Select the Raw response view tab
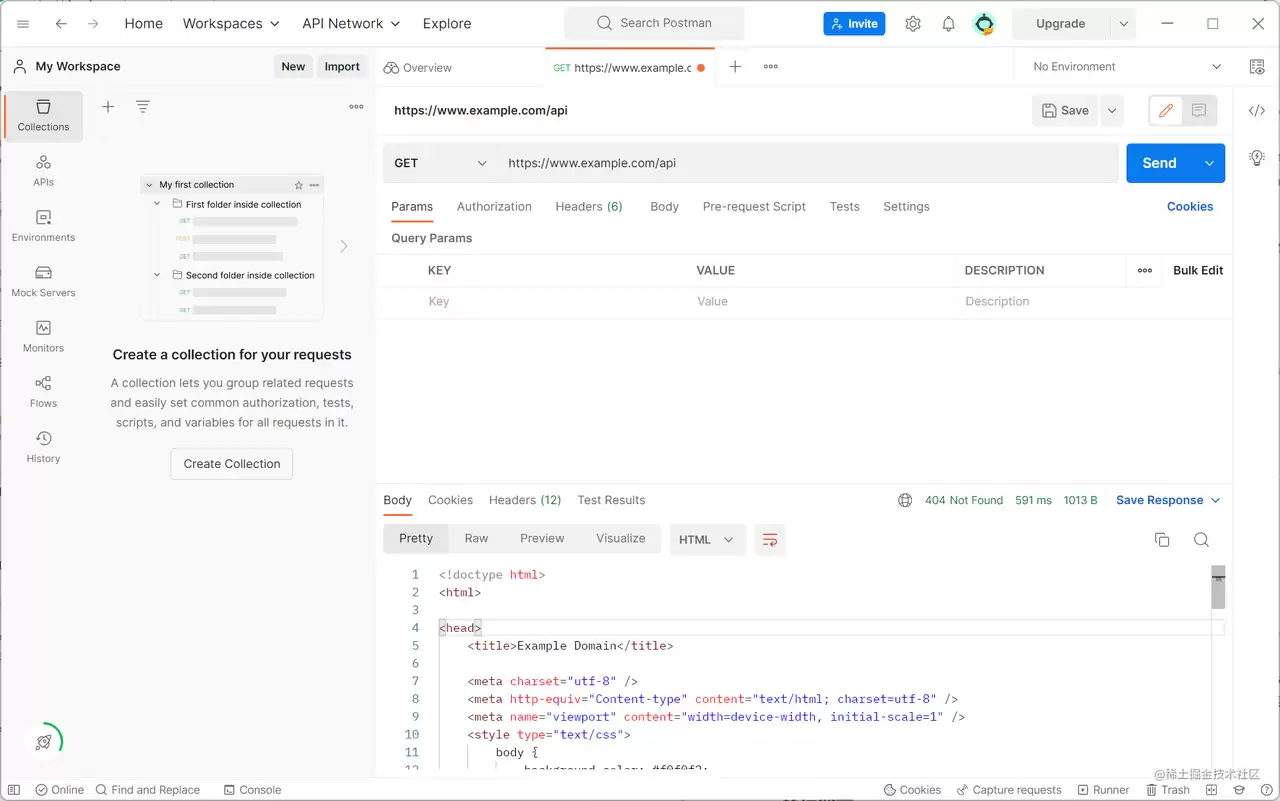Screen dimensions: 1280x801 click(476, 539)
